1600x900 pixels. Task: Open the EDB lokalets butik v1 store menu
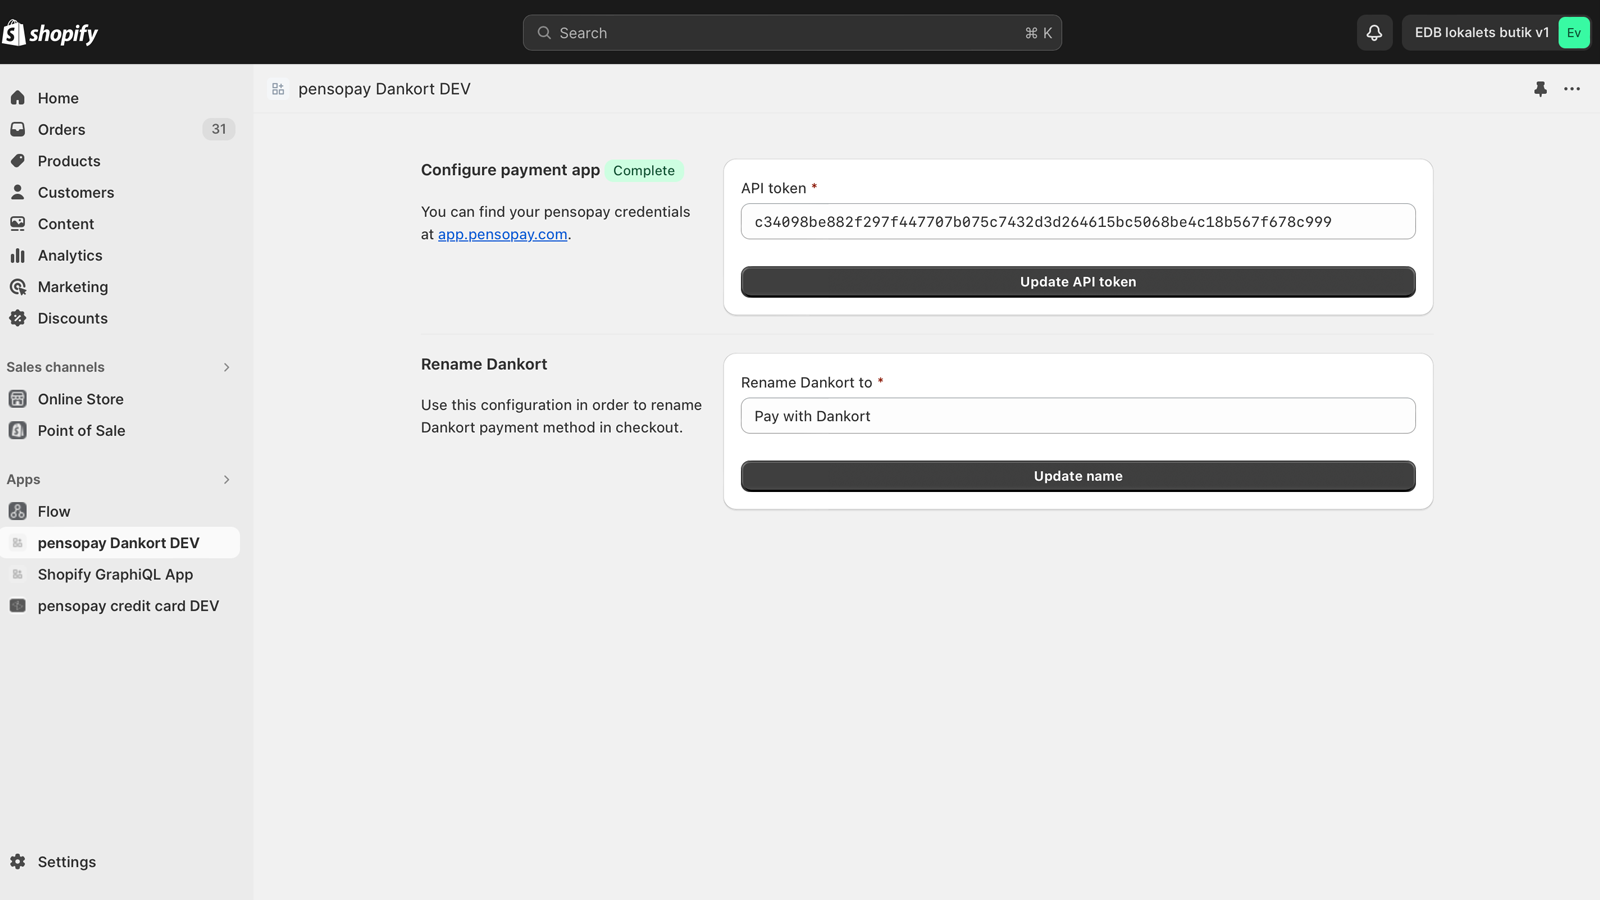pyautogui.click(x=1496, y=33)
